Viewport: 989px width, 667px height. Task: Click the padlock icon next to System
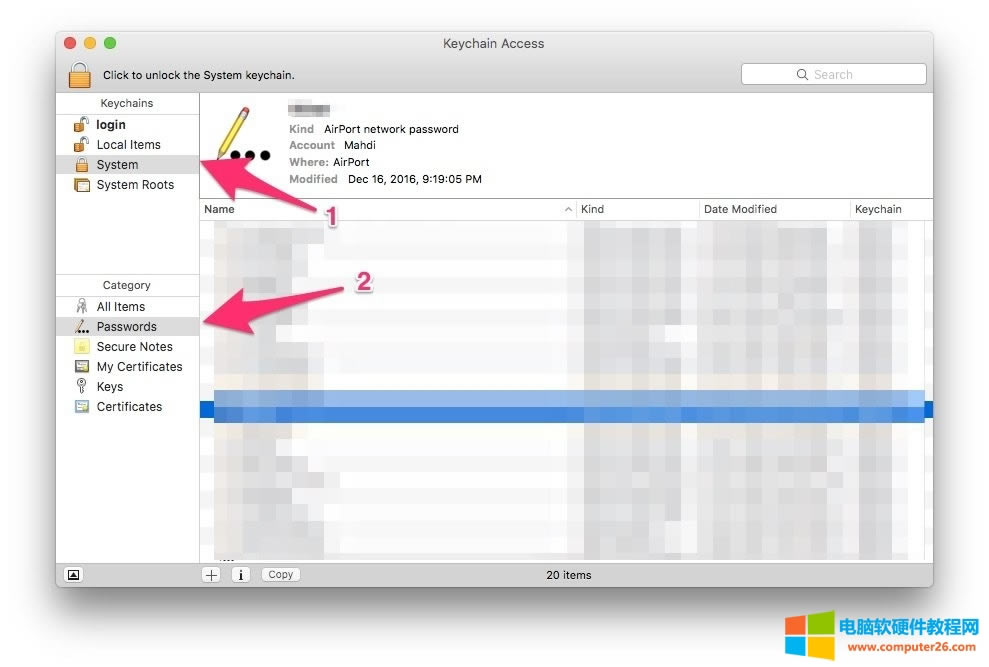82,164
